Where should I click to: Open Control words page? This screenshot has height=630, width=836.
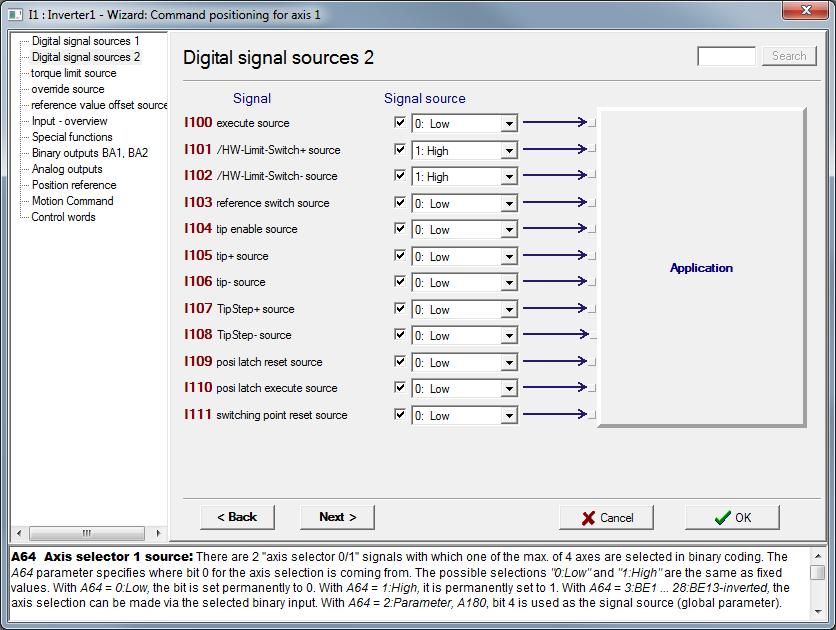[63, 217]
